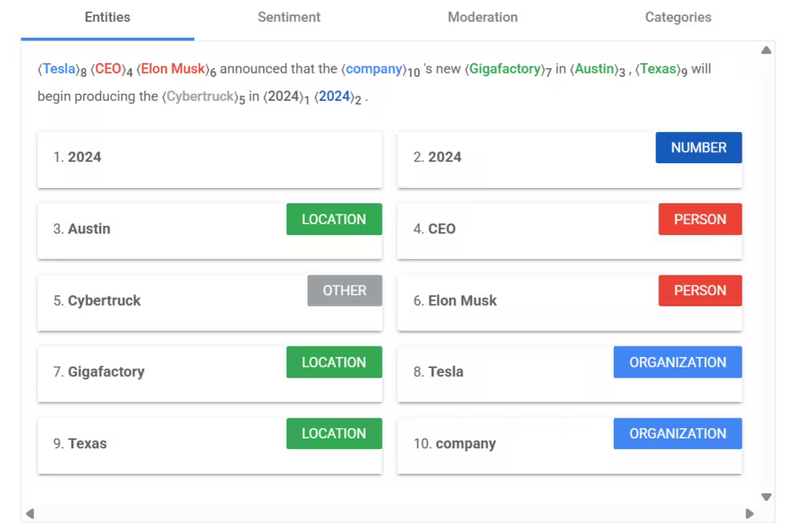Select the Tesla entity in the sentence
Image resolution: width=800 pixels, height=529 pixels.
tap(59, 69)
